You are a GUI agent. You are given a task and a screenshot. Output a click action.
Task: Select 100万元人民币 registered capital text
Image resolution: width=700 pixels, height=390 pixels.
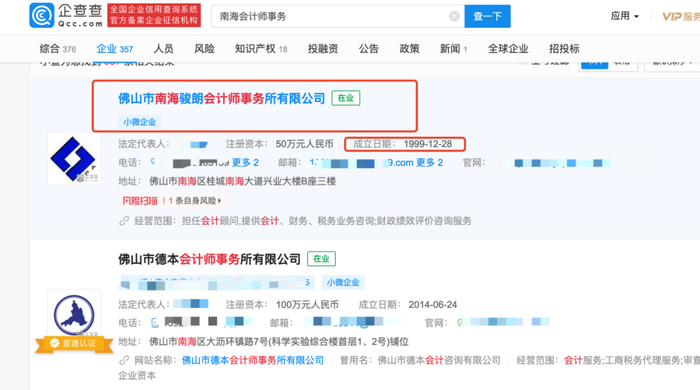coord(307,305)
